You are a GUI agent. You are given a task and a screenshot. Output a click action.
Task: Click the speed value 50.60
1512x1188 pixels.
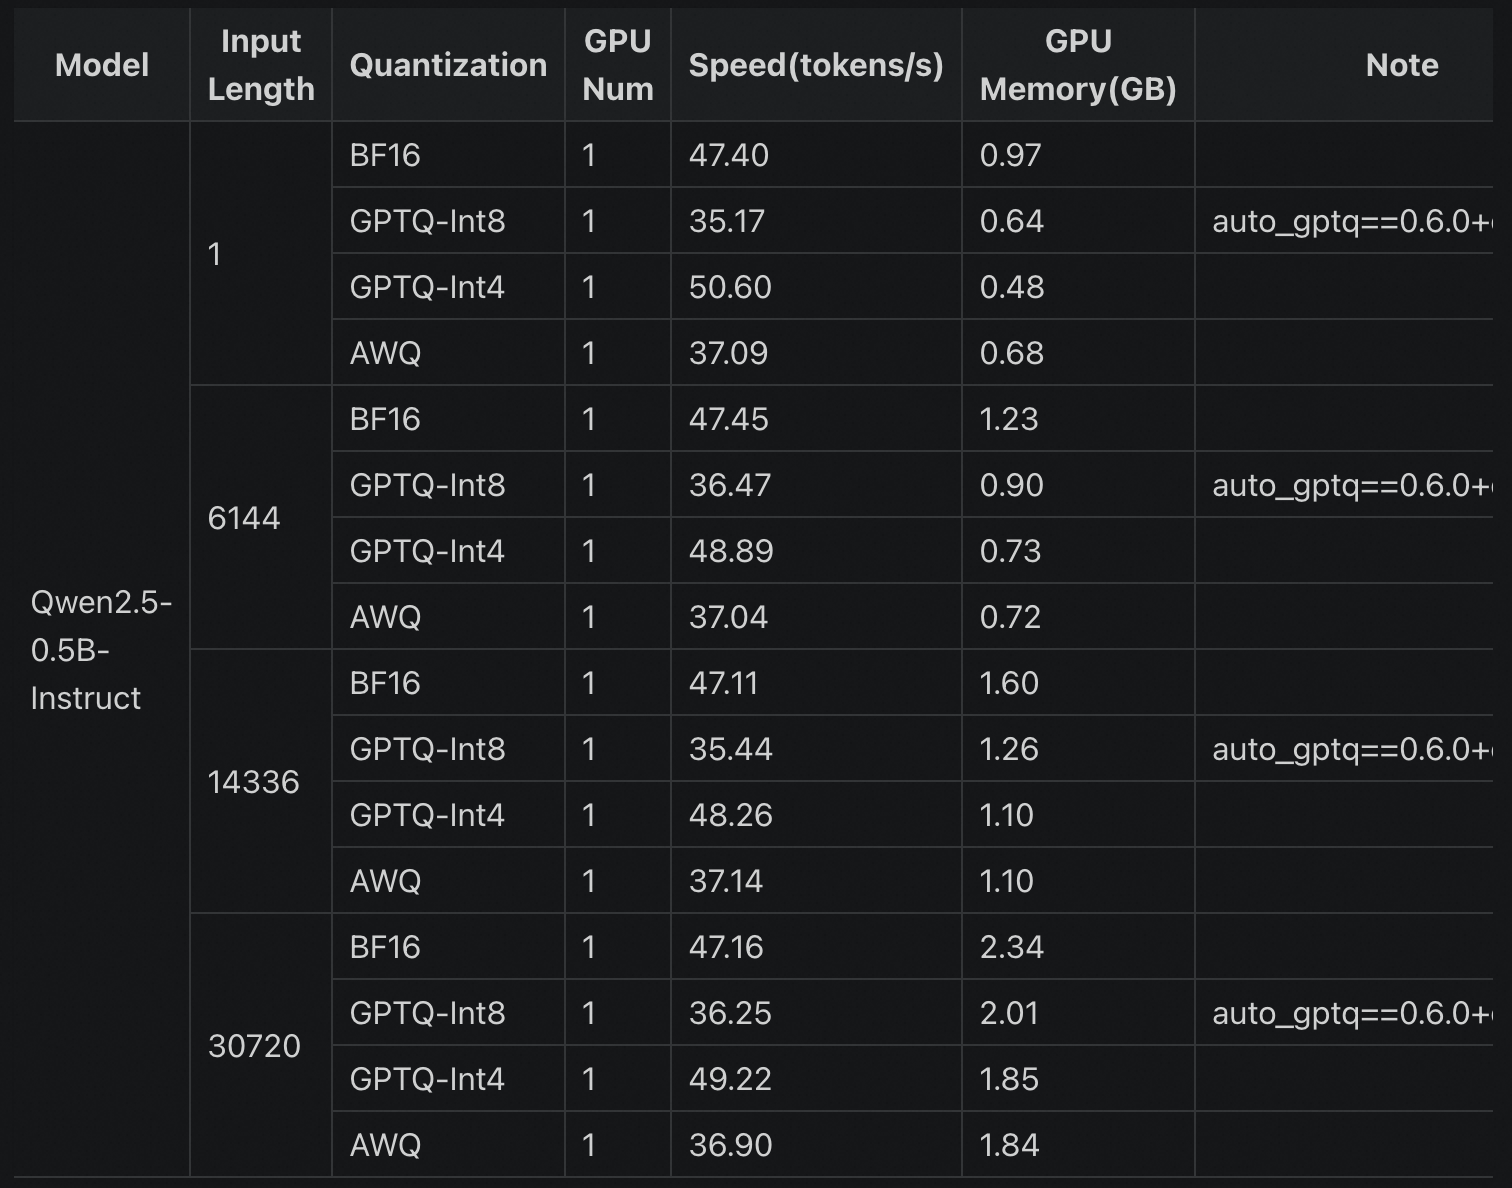click(x=730, y=287)
